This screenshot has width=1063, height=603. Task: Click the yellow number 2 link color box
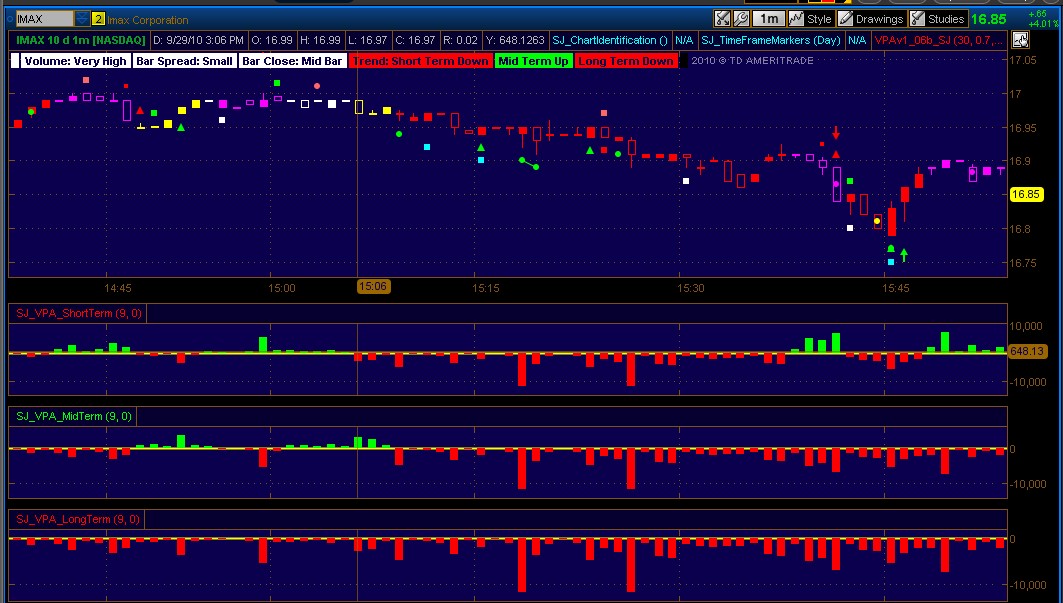pos(98,19)
